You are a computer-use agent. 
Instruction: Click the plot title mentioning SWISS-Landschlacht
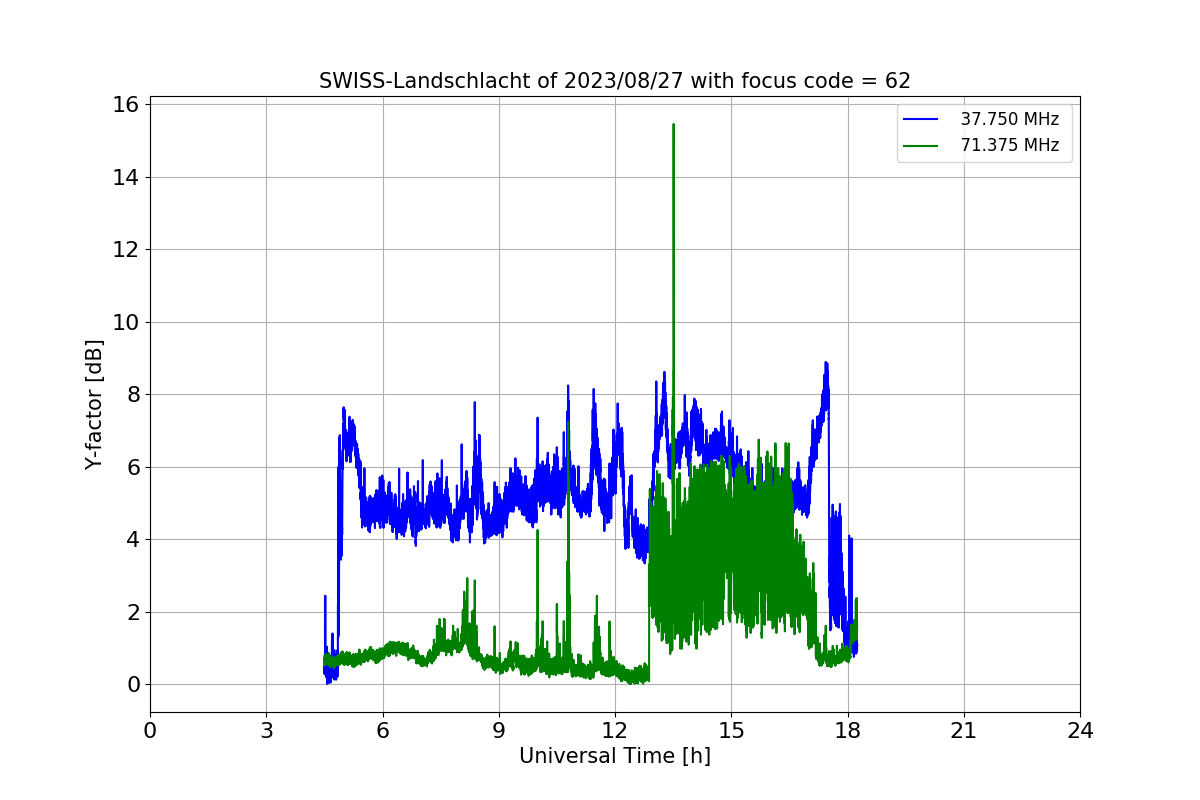(615, 81)
